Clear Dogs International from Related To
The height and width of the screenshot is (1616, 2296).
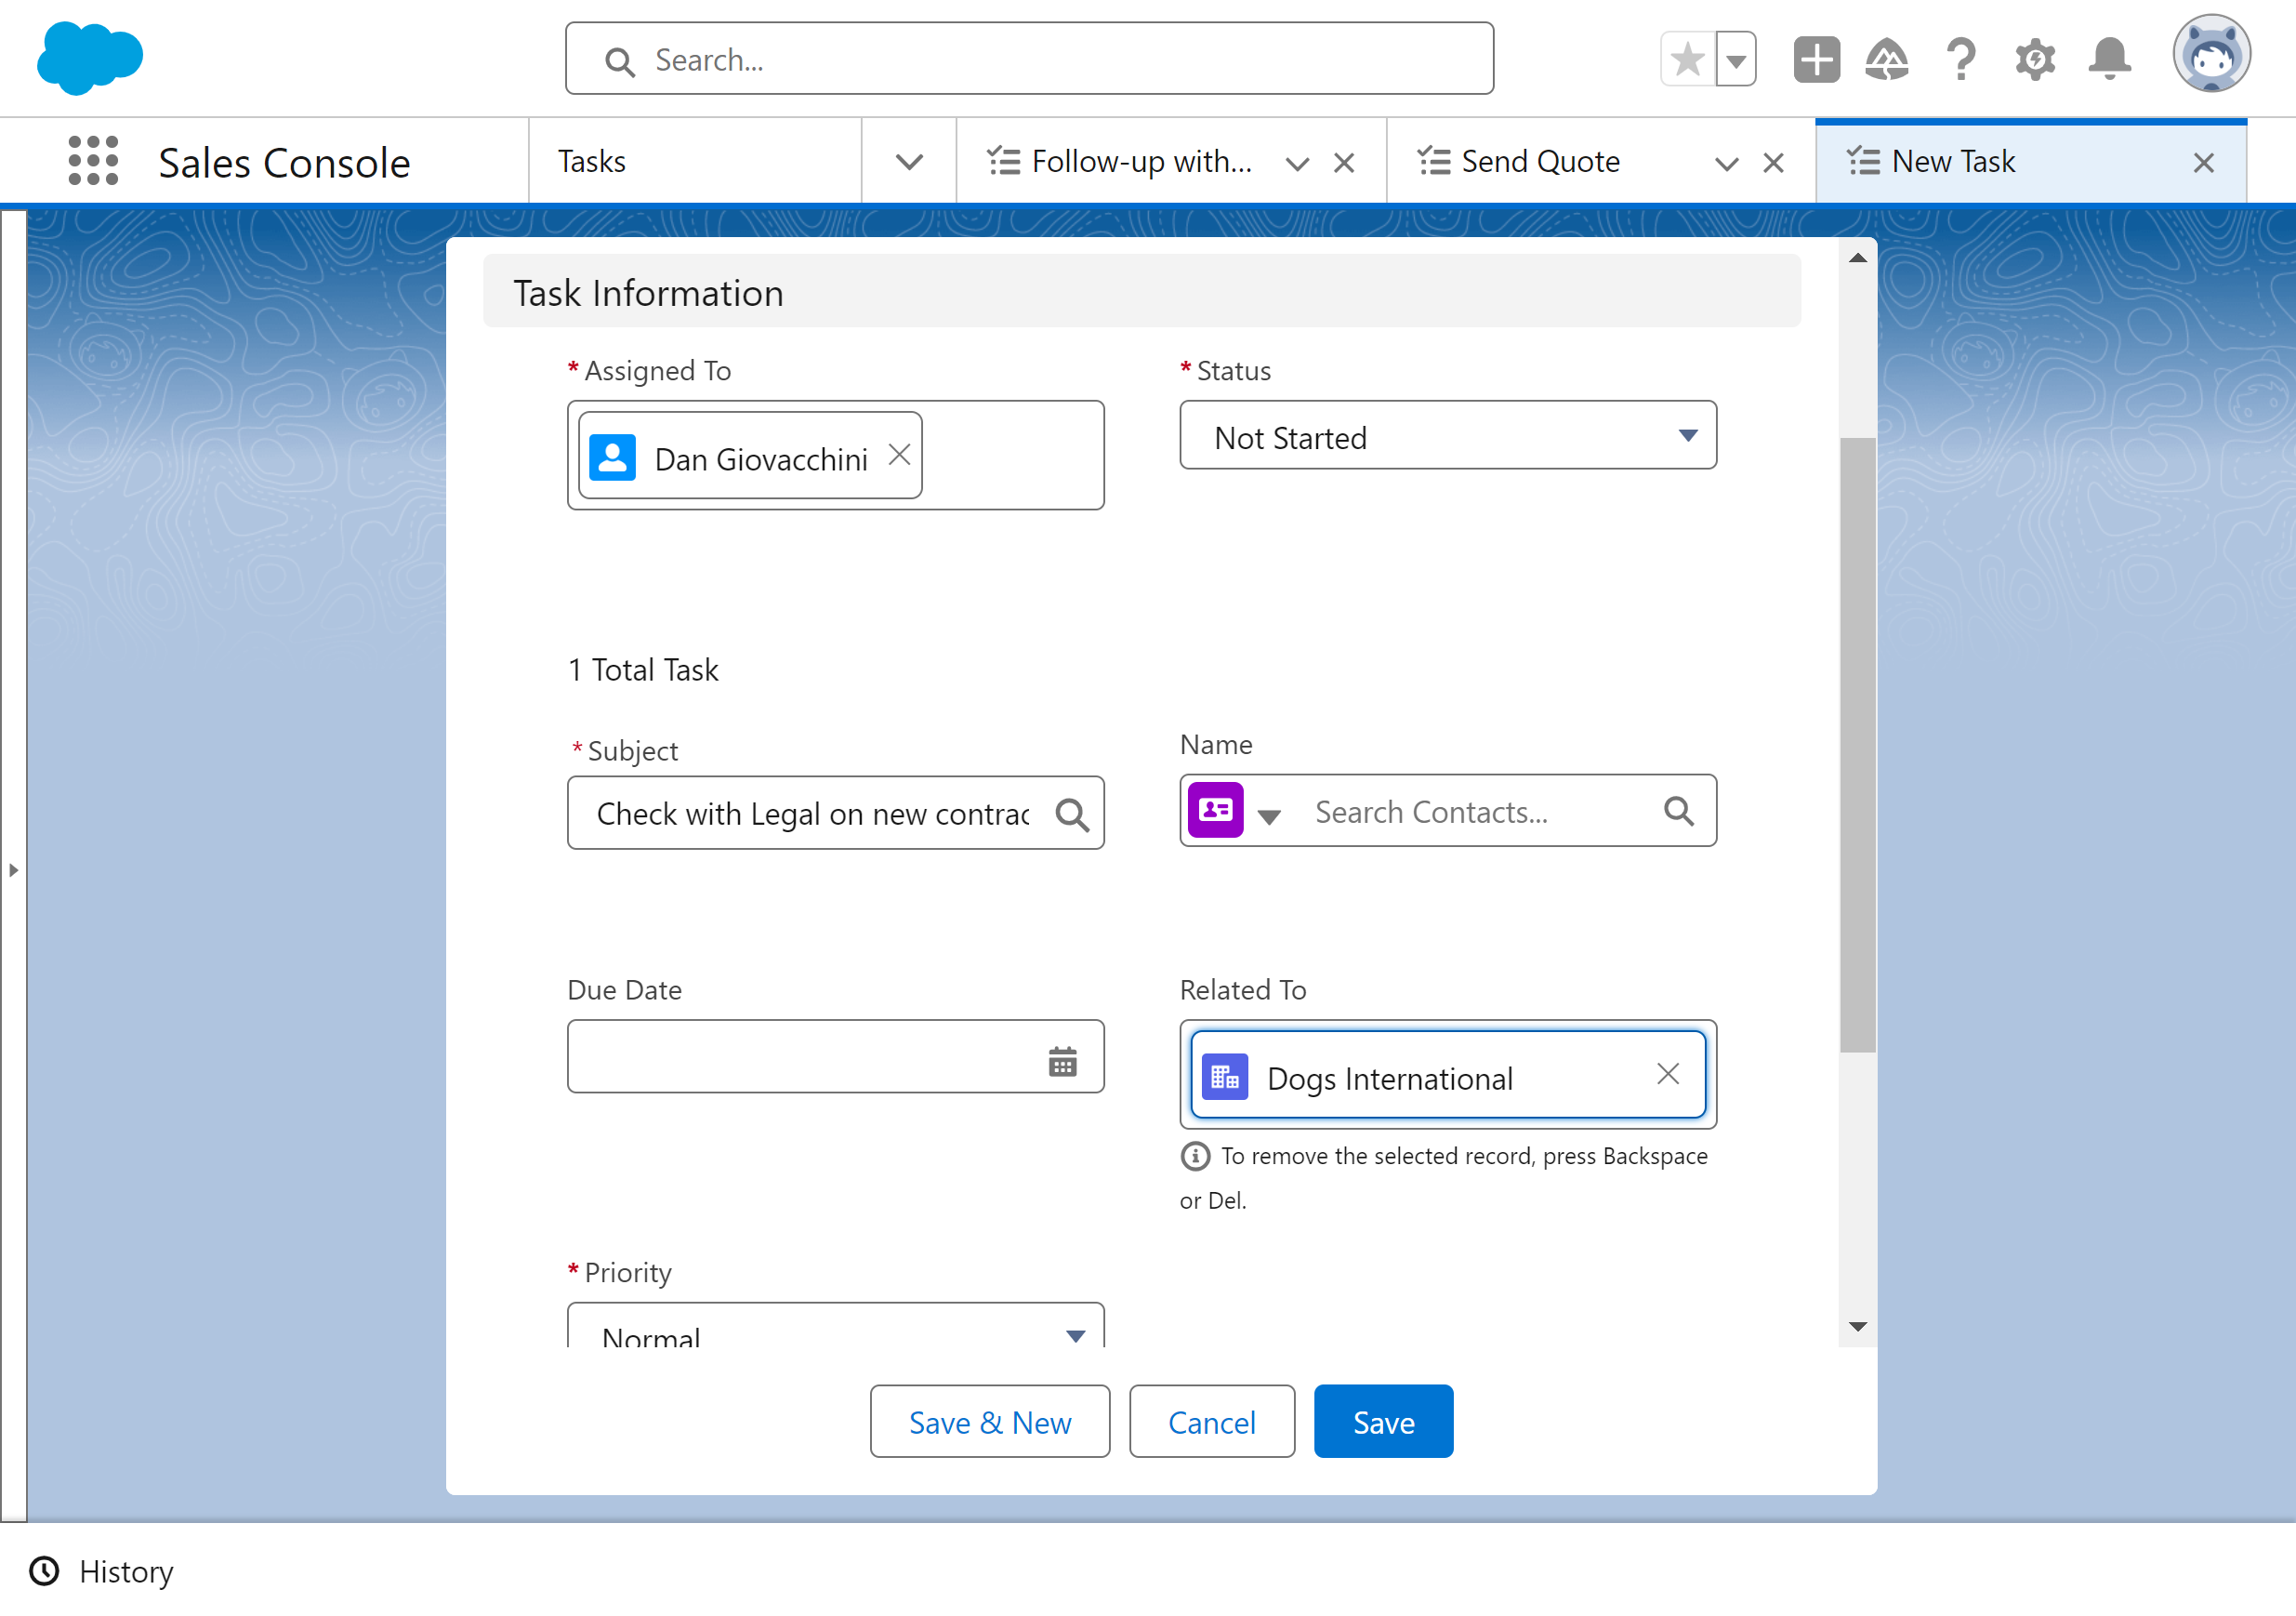(1667, 1074)
